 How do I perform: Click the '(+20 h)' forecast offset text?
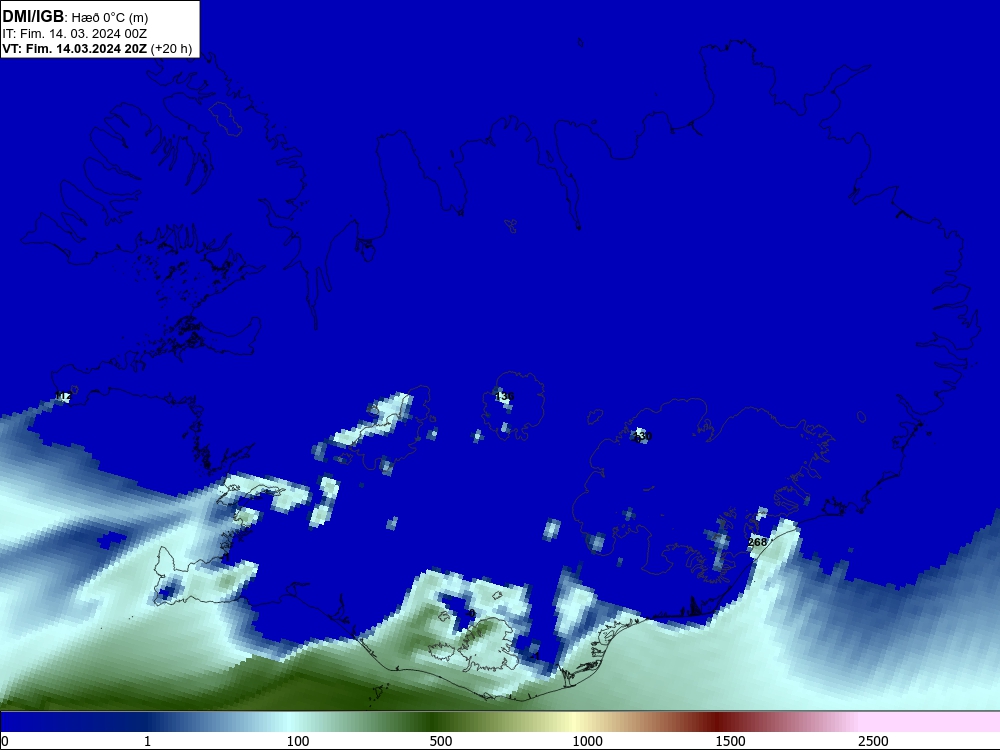point(171,49)
